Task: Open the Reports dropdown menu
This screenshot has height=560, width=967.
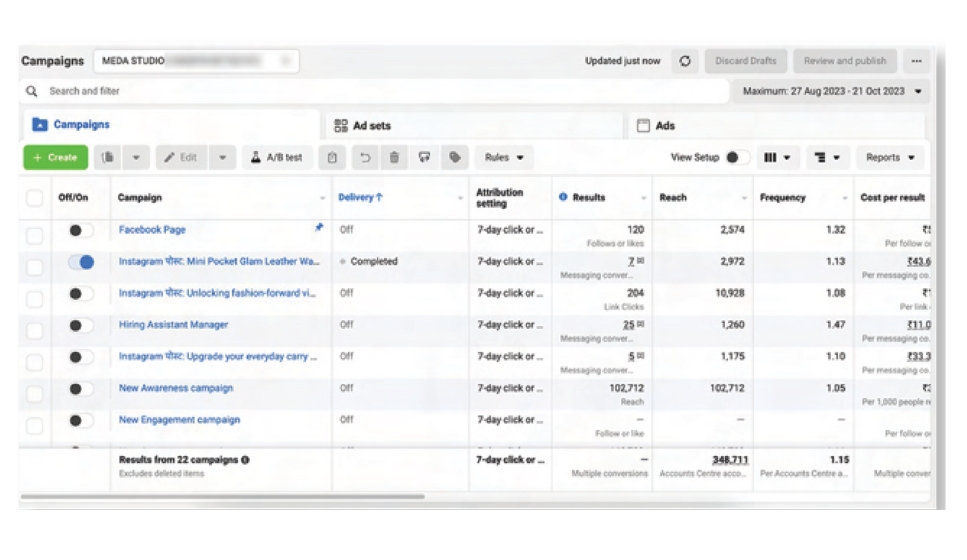Action: (889, 158)
